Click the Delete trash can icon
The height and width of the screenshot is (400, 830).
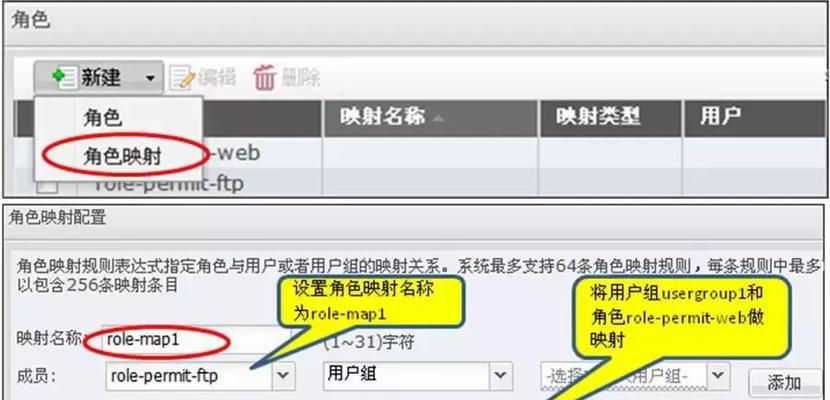(265, 78)
